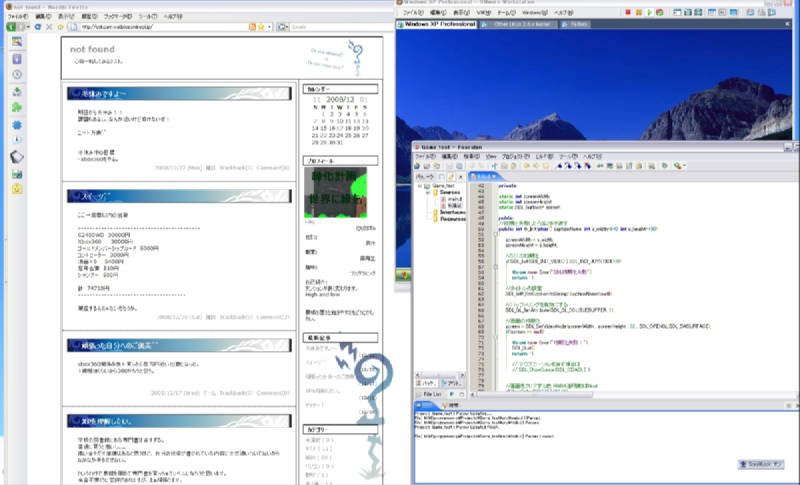Click the RSS feed icon in address bar

(x=252, y=27)
